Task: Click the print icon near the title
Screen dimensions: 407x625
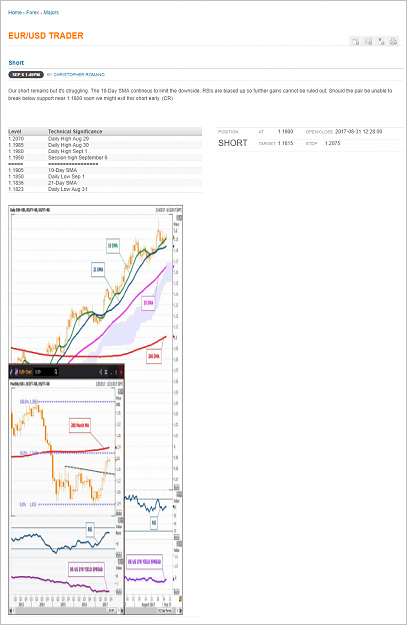Action: (x=393, y=41)
